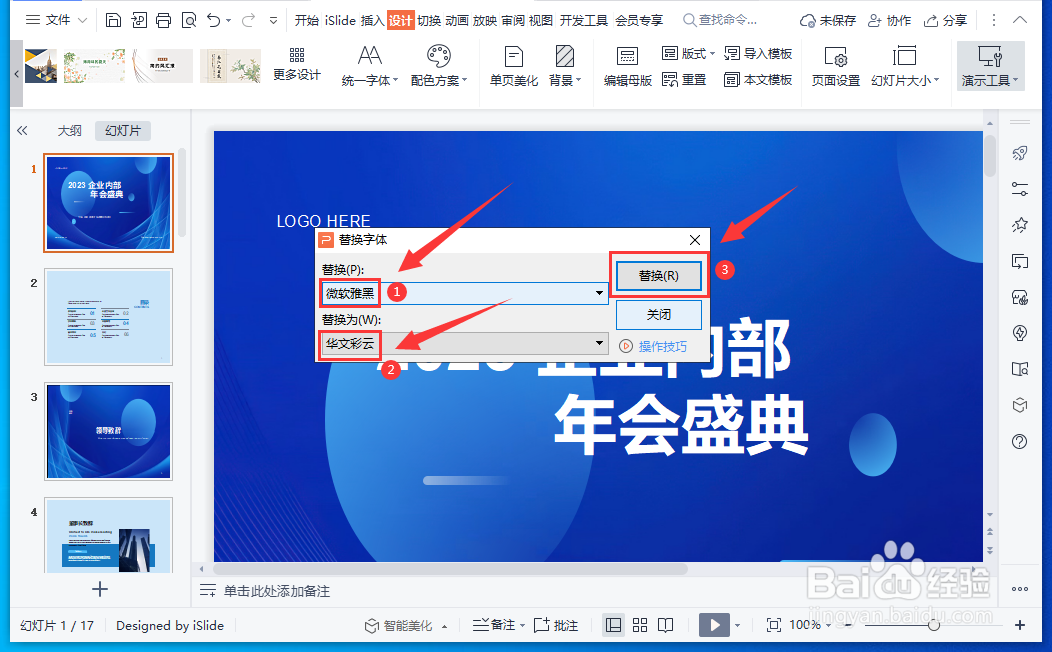Click fit-to-window icon in status bar
The width and height of the screenshot is (1052, 652).
[774, 625]
